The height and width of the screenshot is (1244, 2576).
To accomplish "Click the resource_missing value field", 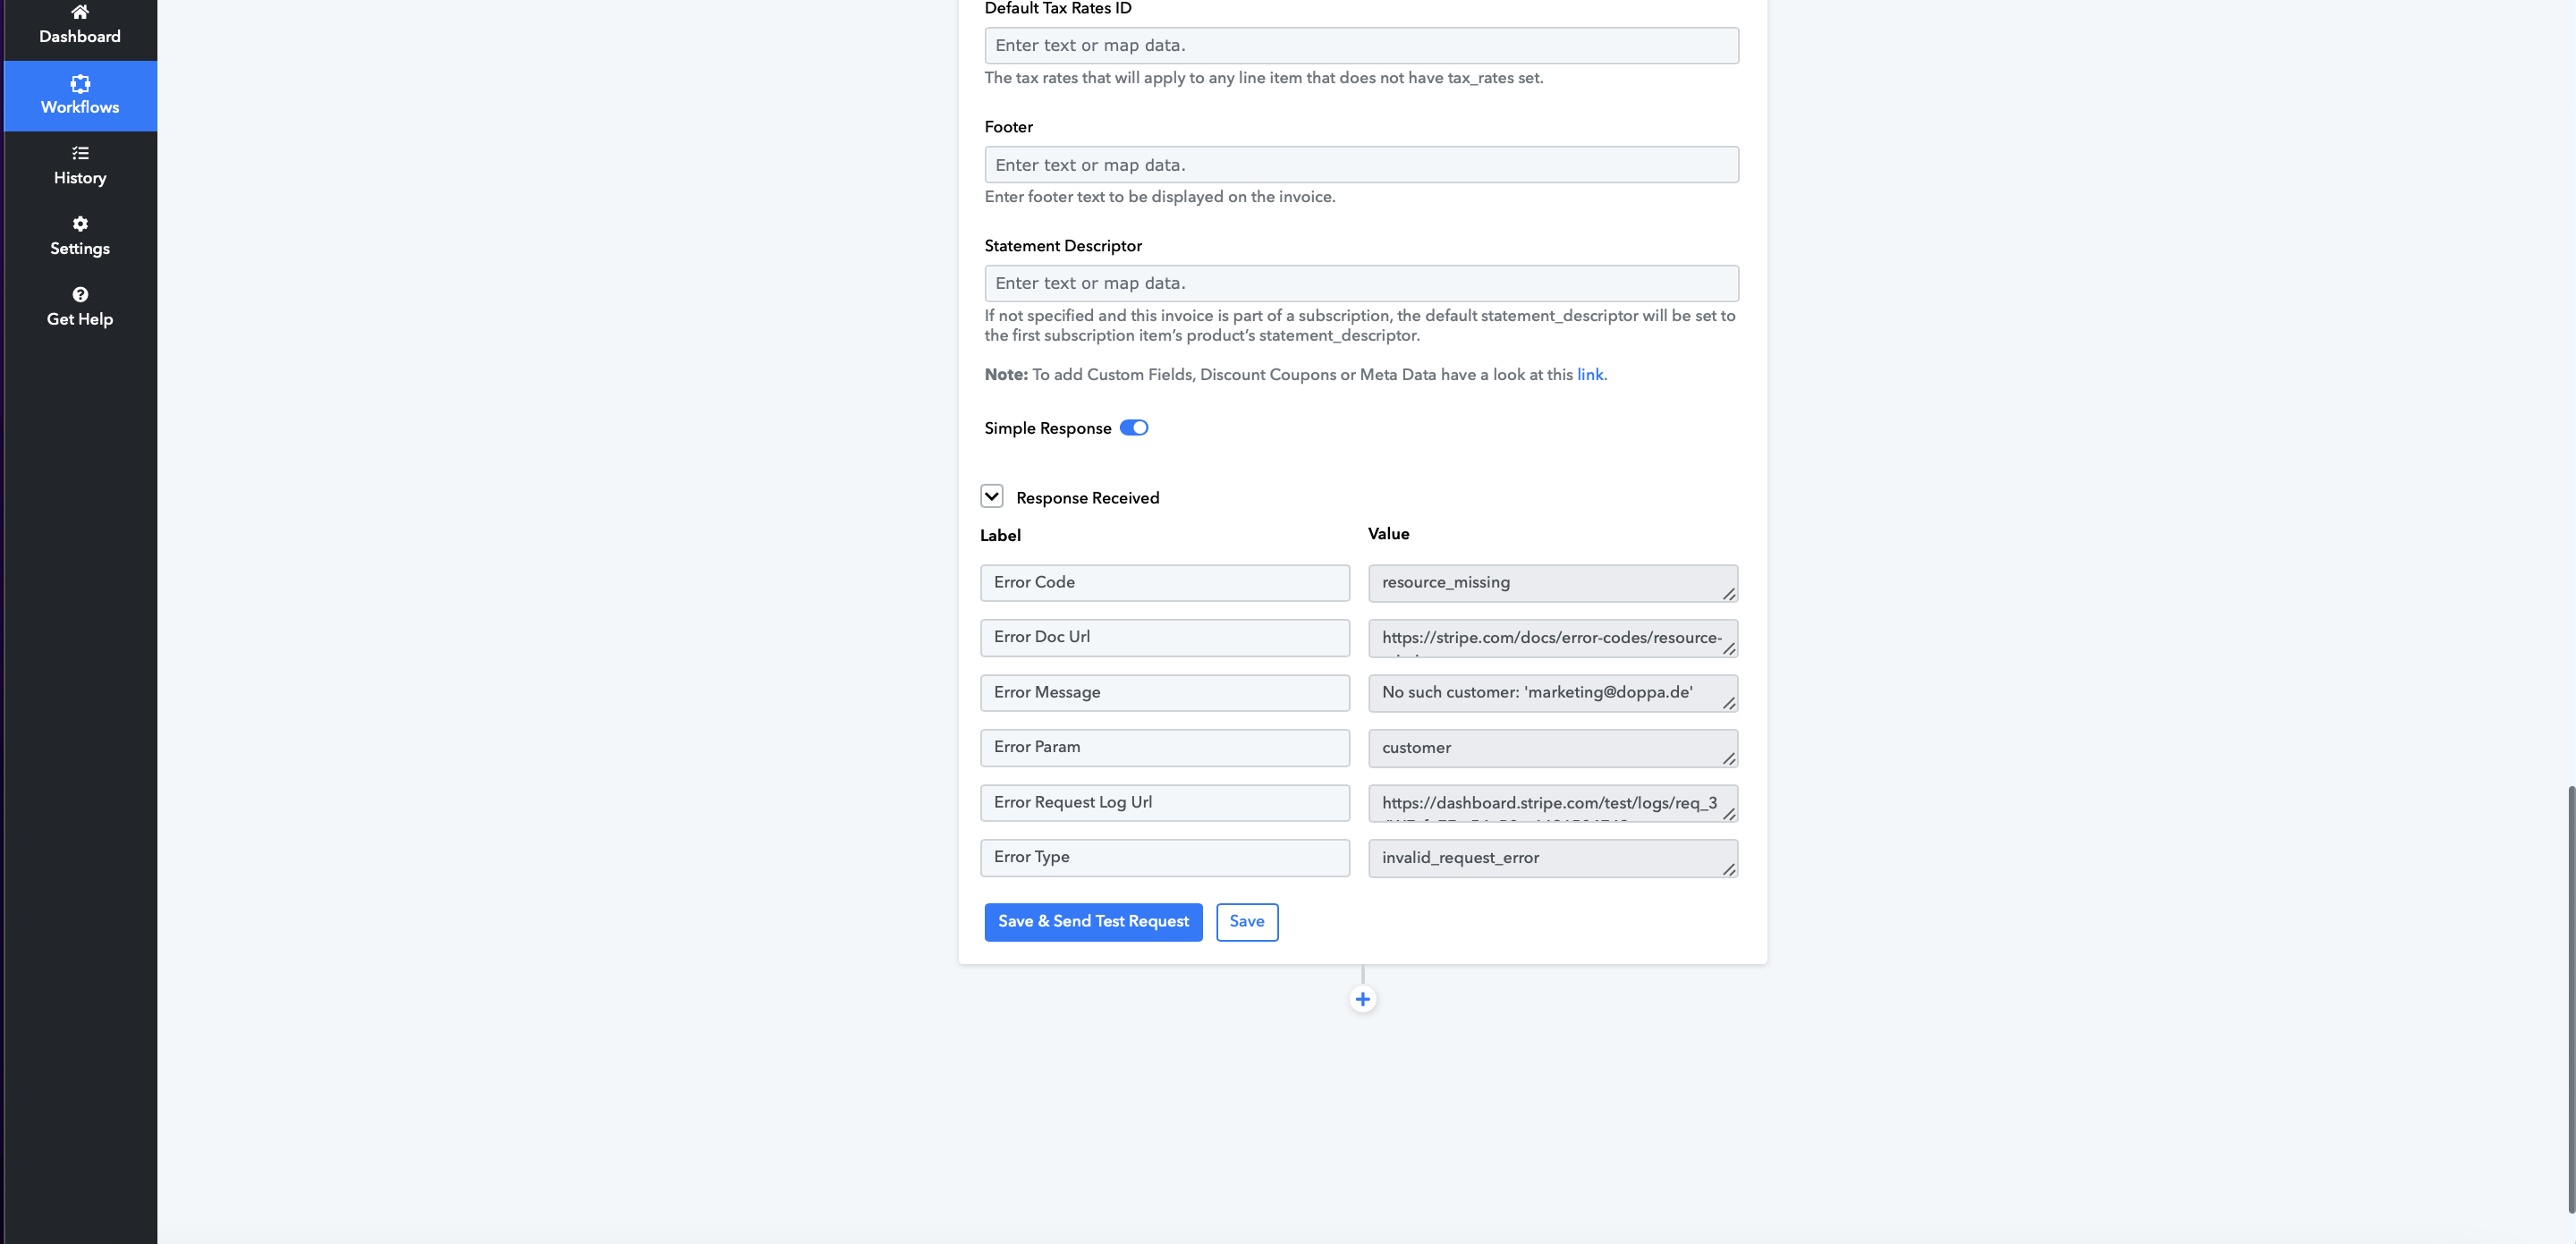I will click(x=1553, y=583).
